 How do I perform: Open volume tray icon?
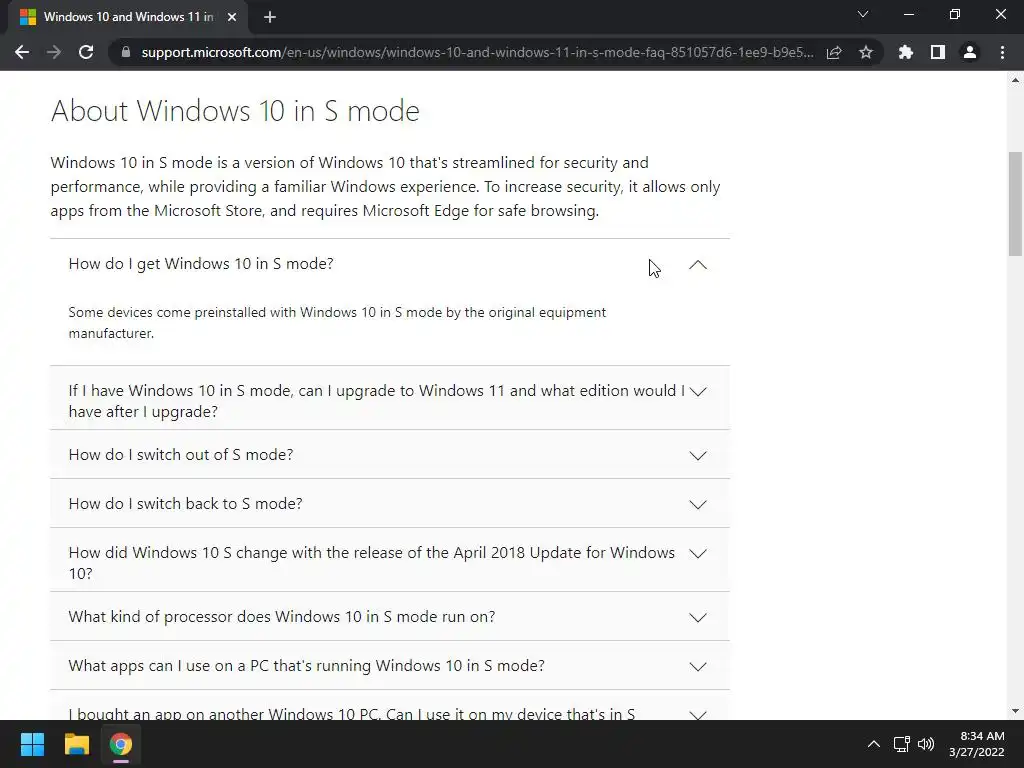(926, 744)
